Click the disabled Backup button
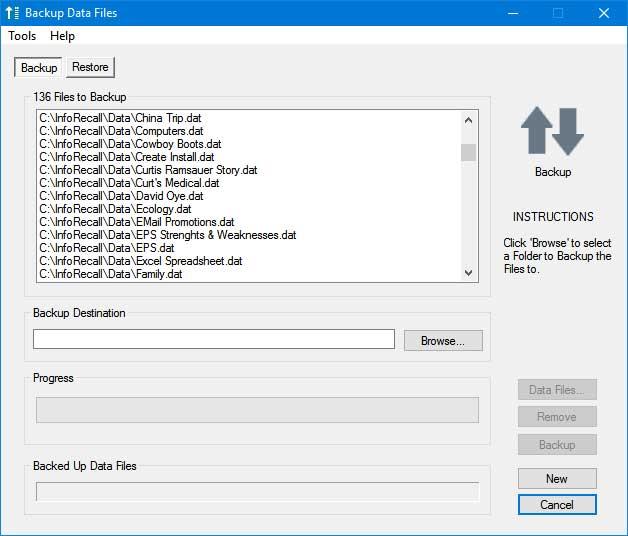Screen dimensions: 628x536 pyautogui.click(x=557, y=445)
